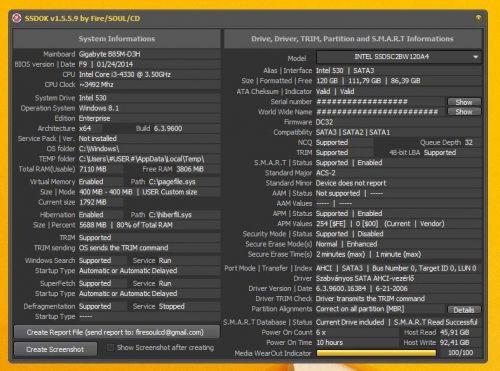Screen dimensions: 500x371
Task: Select the Queue Depth 32 value
Action: point(469,143)
